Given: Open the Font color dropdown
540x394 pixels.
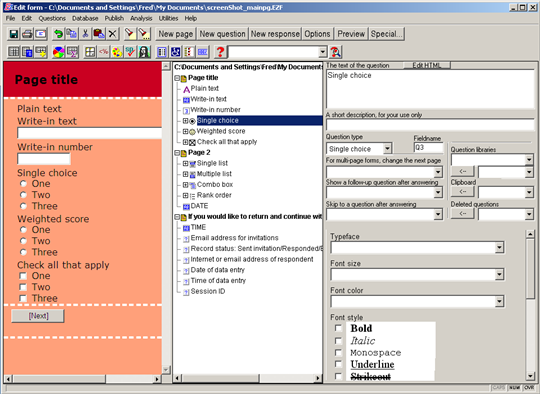Looking at the screenshot, I should tap(499, 302).
